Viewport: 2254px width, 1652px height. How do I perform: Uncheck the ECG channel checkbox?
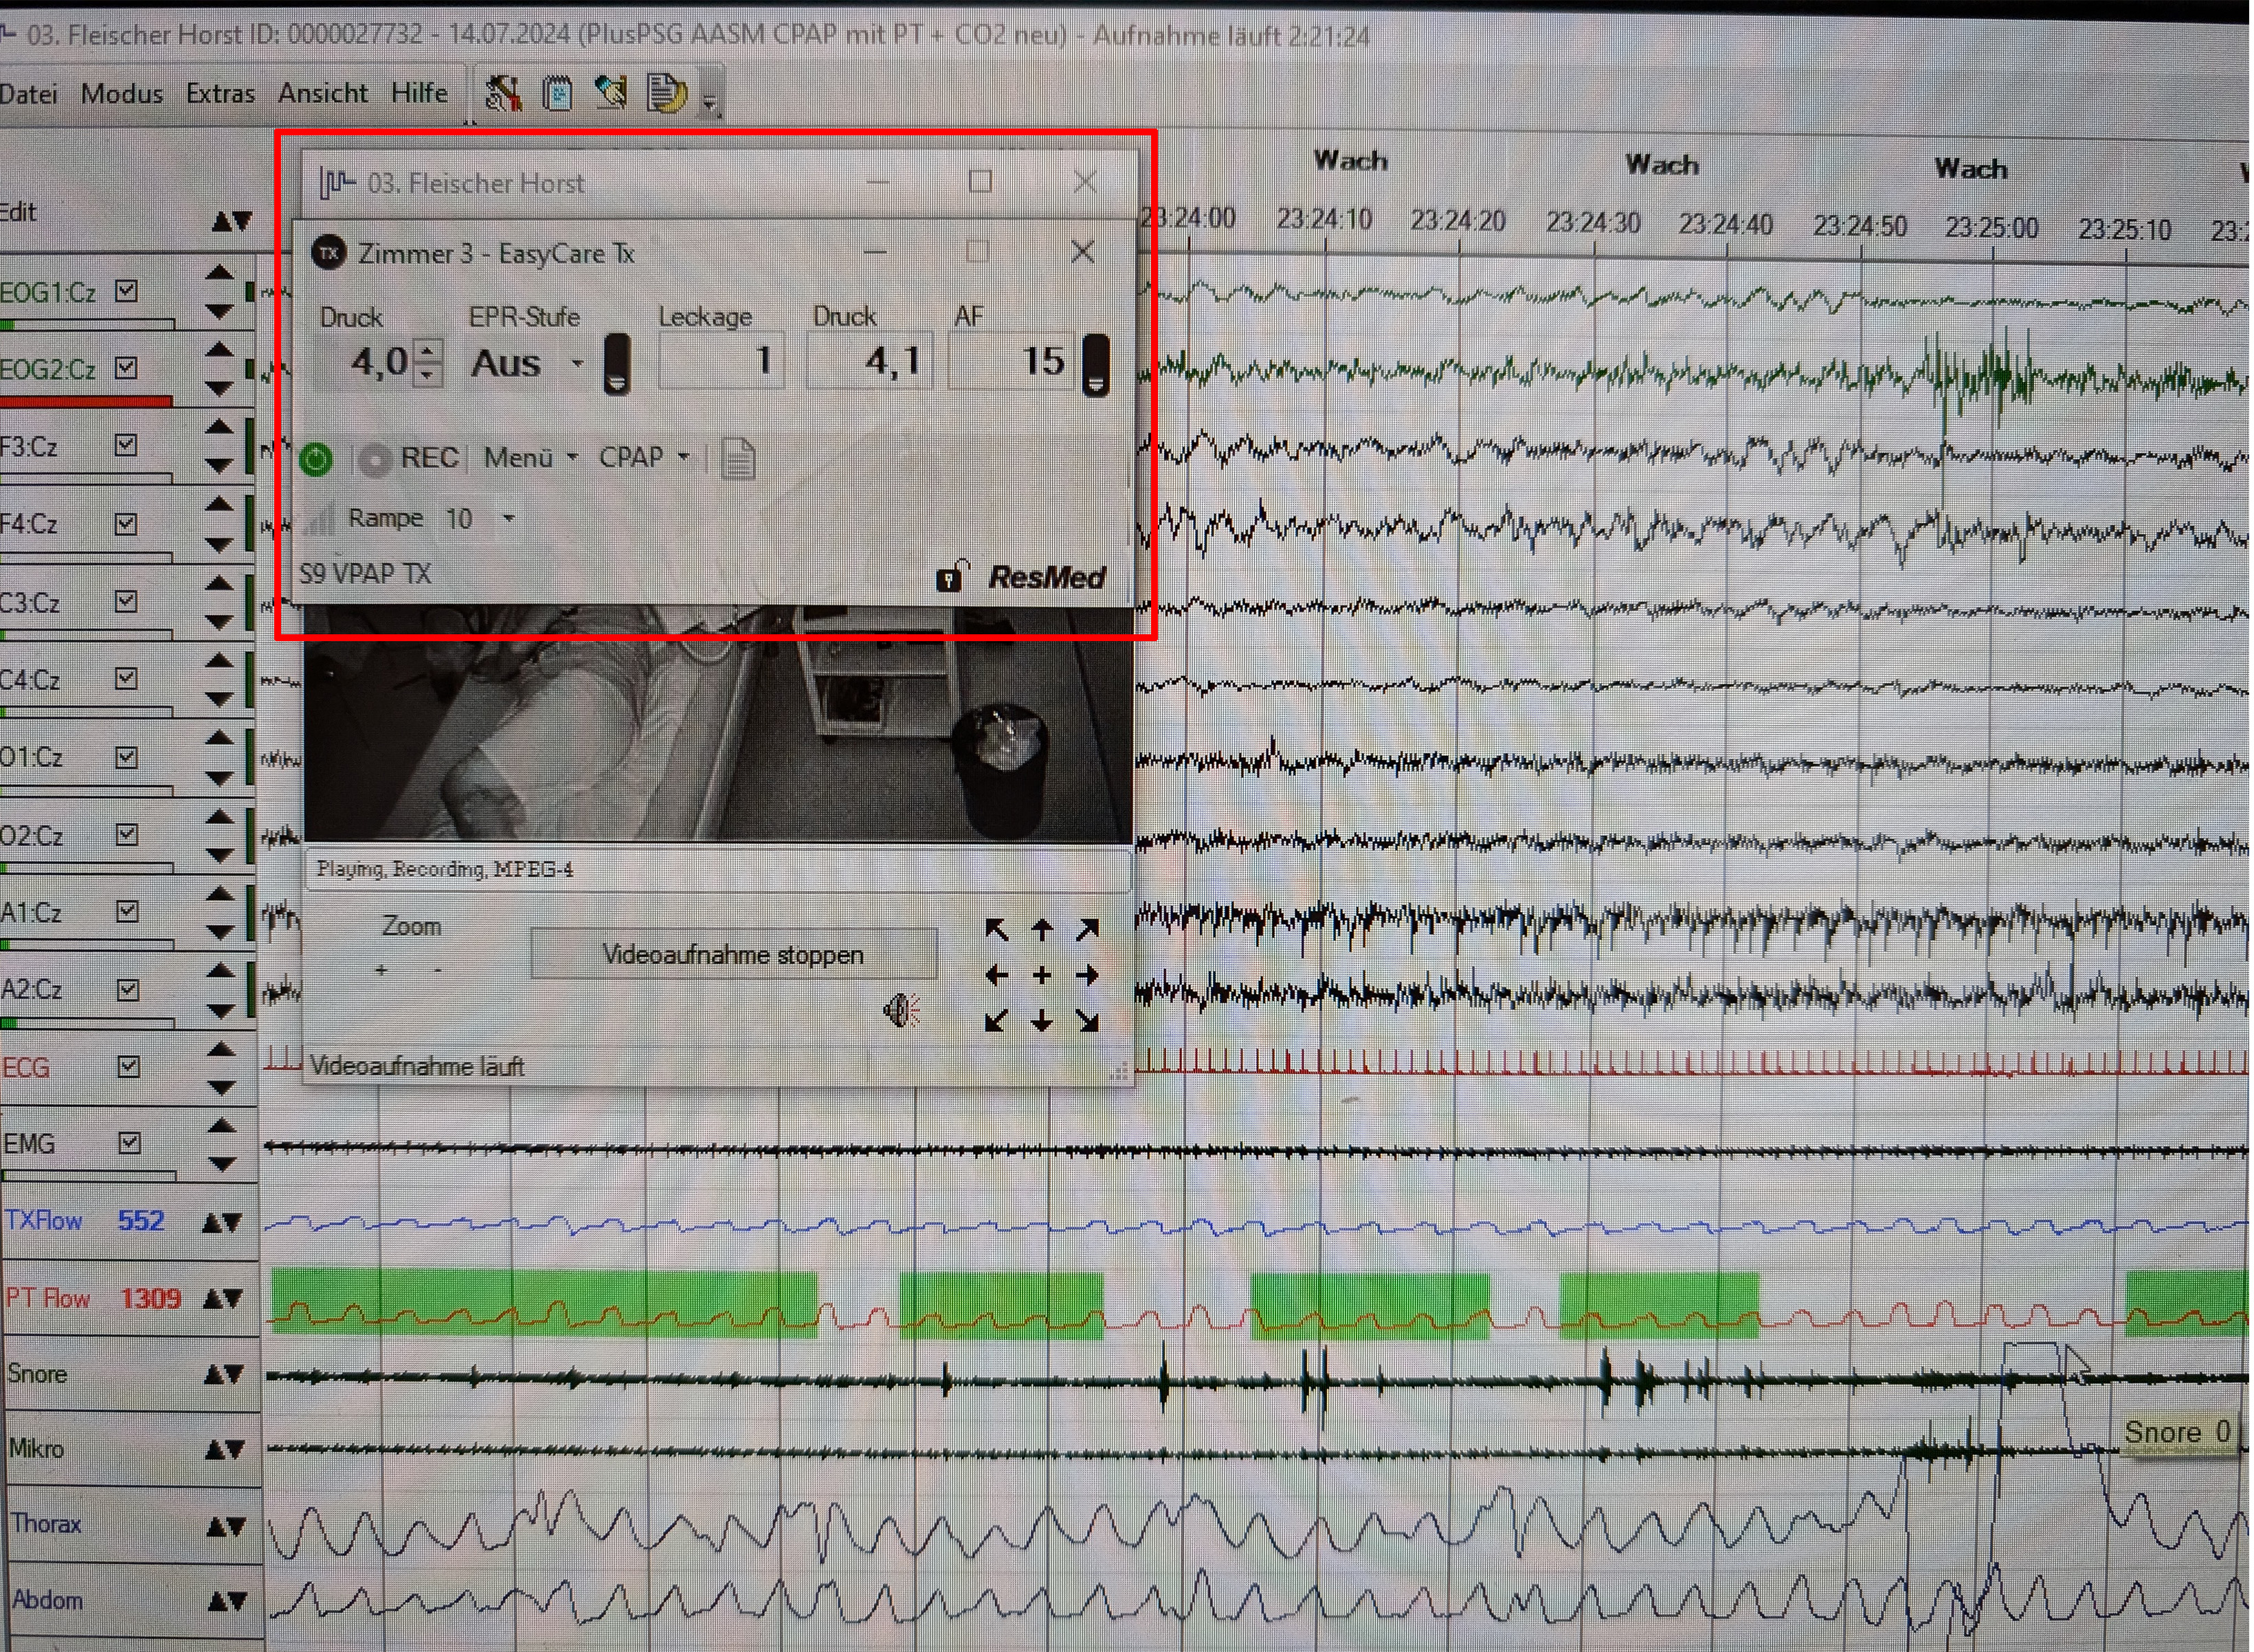tap(128, 1066)
